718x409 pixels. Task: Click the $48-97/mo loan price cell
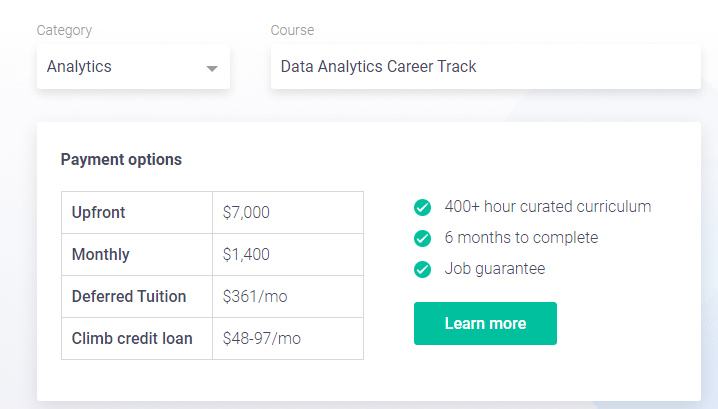coord(262,338)
